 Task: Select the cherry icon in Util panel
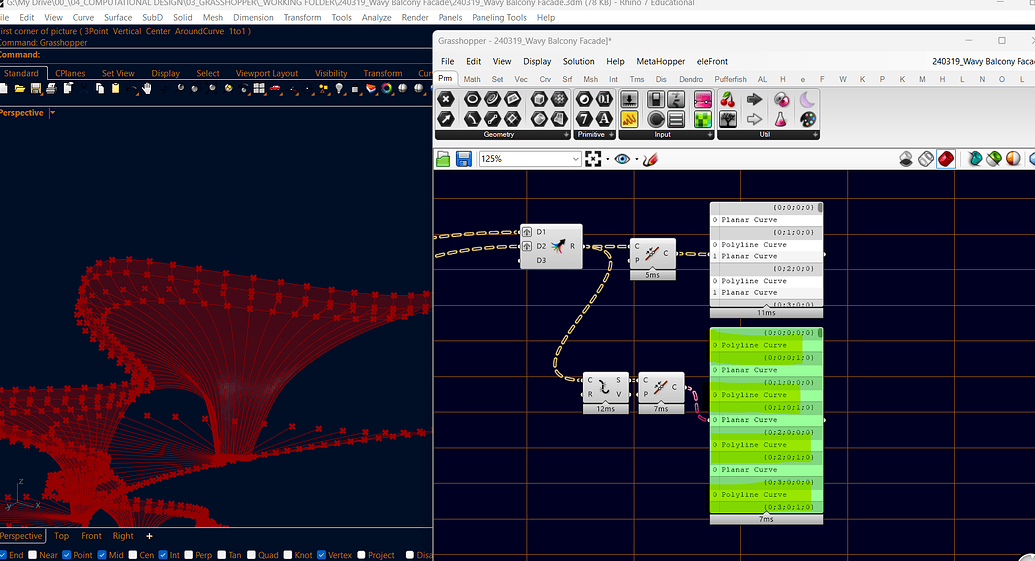(728, 100)
